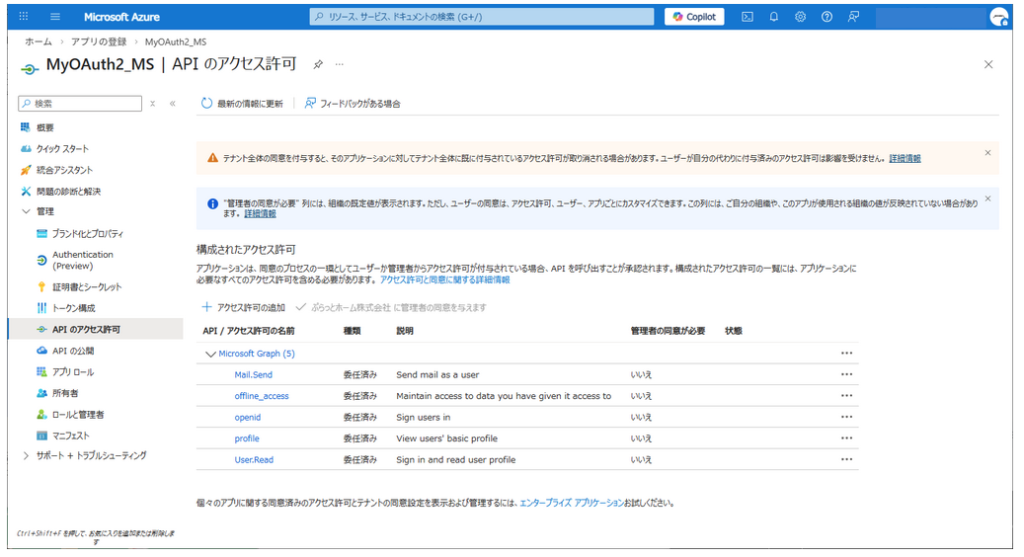1024x557 pixels.
Task: Click the top resource search field
Action: point(480,17)
